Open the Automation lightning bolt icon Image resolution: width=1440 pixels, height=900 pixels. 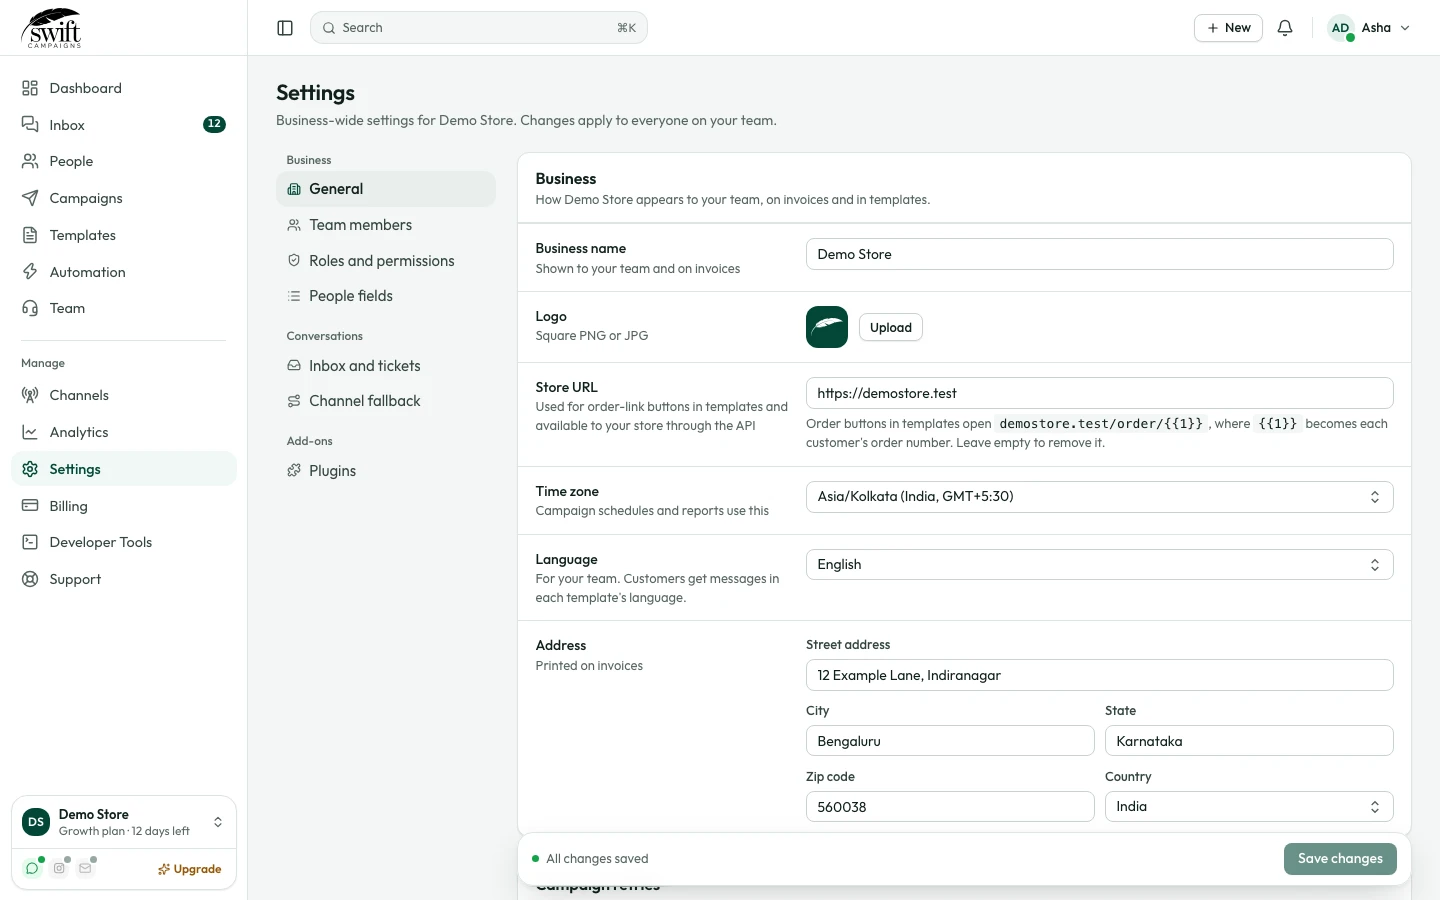[x=30, y=272]
